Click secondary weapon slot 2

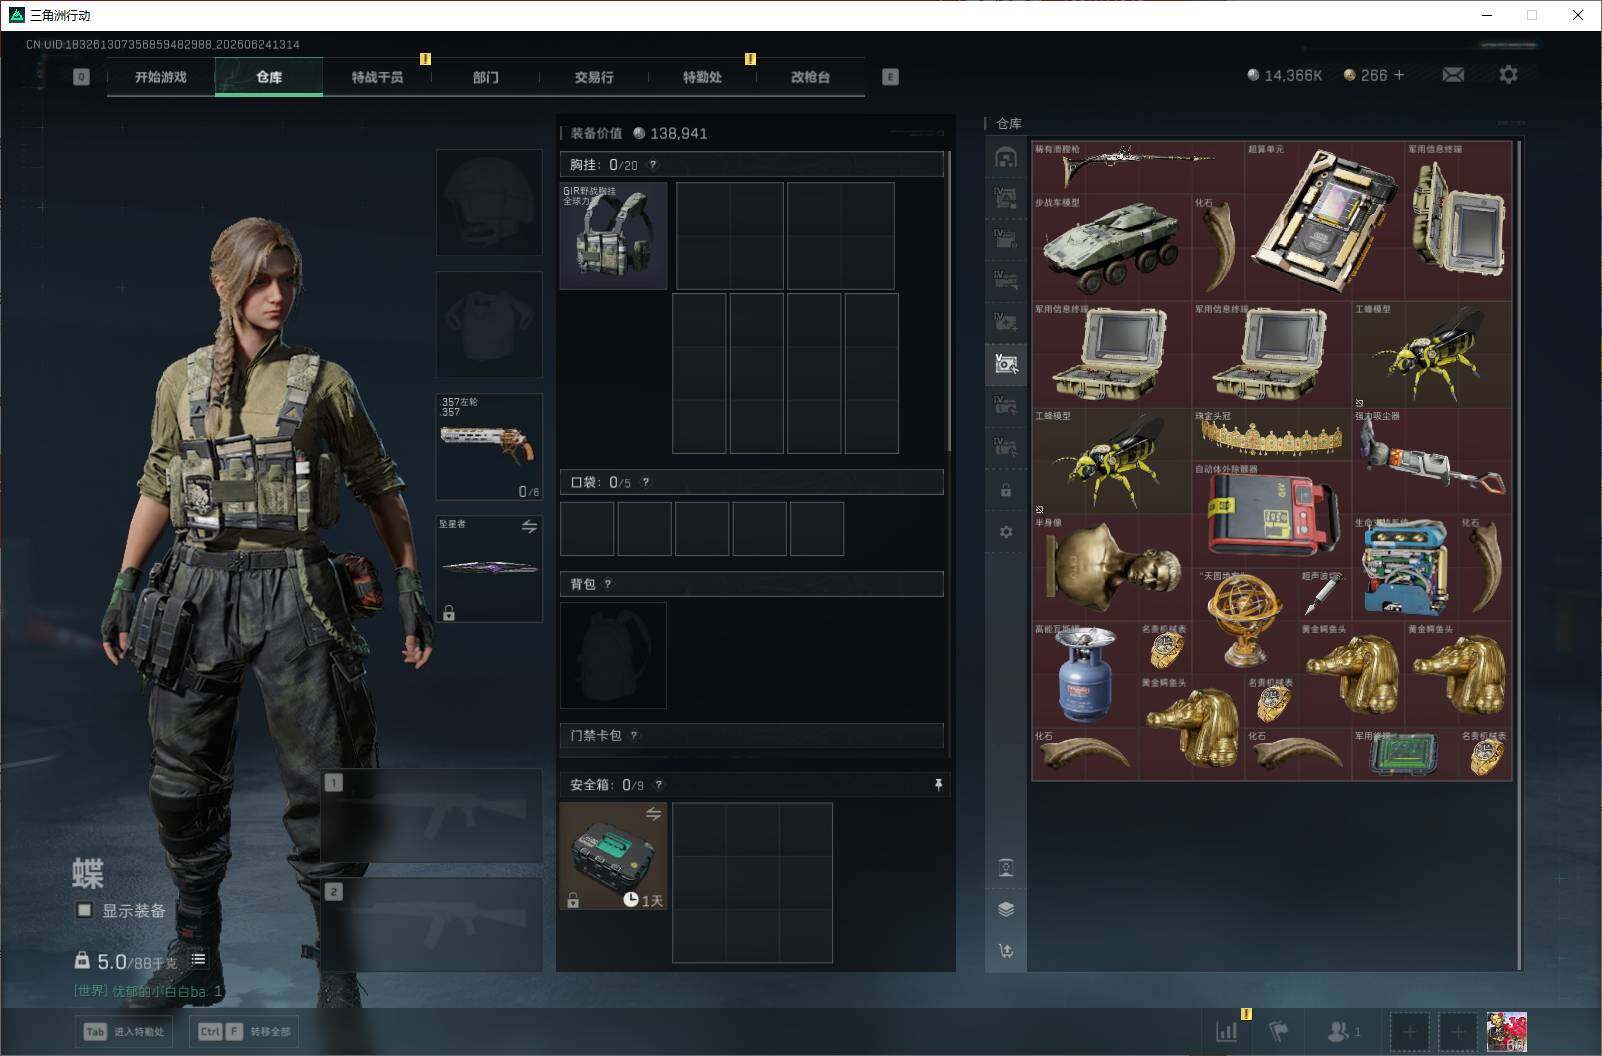pyautogui.click(x=431, y=925)
